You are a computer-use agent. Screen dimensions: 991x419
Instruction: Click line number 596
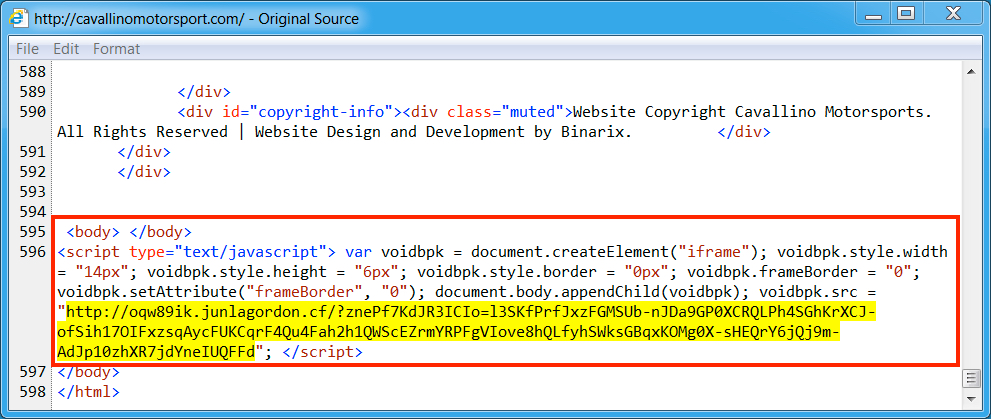pos(33,252)
